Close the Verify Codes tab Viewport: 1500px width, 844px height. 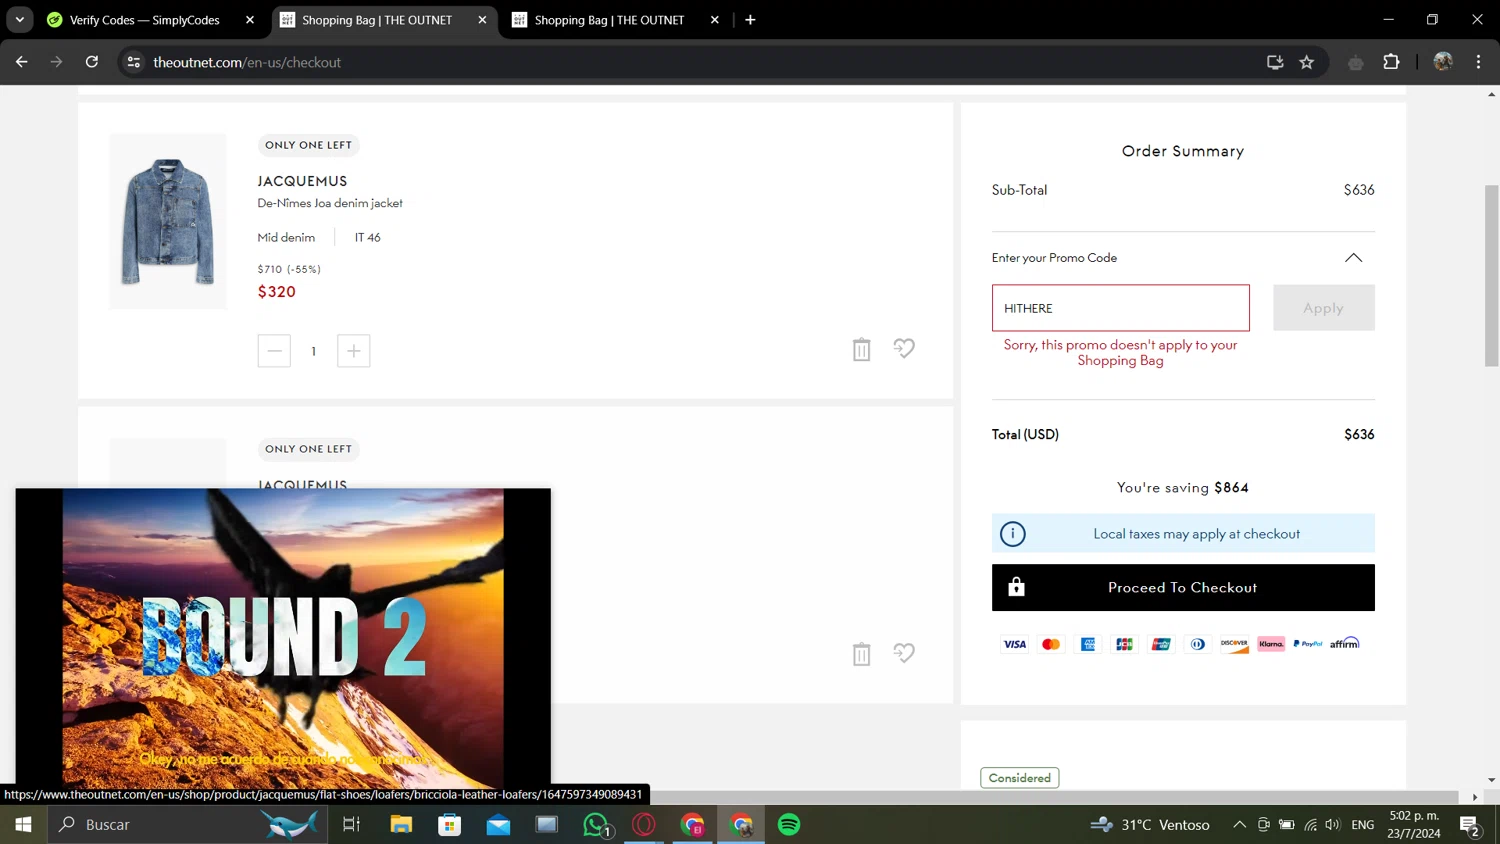point(250,20)
